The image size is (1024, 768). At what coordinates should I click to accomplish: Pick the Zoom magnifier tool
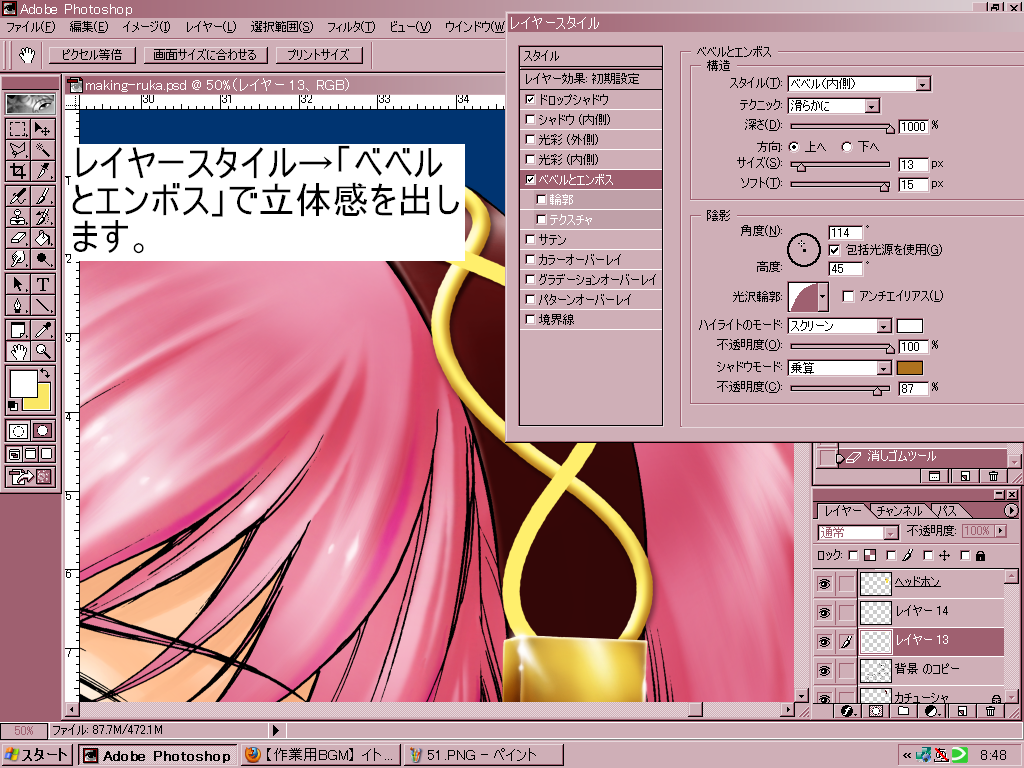pyautogui.click(x=43, y=351)
